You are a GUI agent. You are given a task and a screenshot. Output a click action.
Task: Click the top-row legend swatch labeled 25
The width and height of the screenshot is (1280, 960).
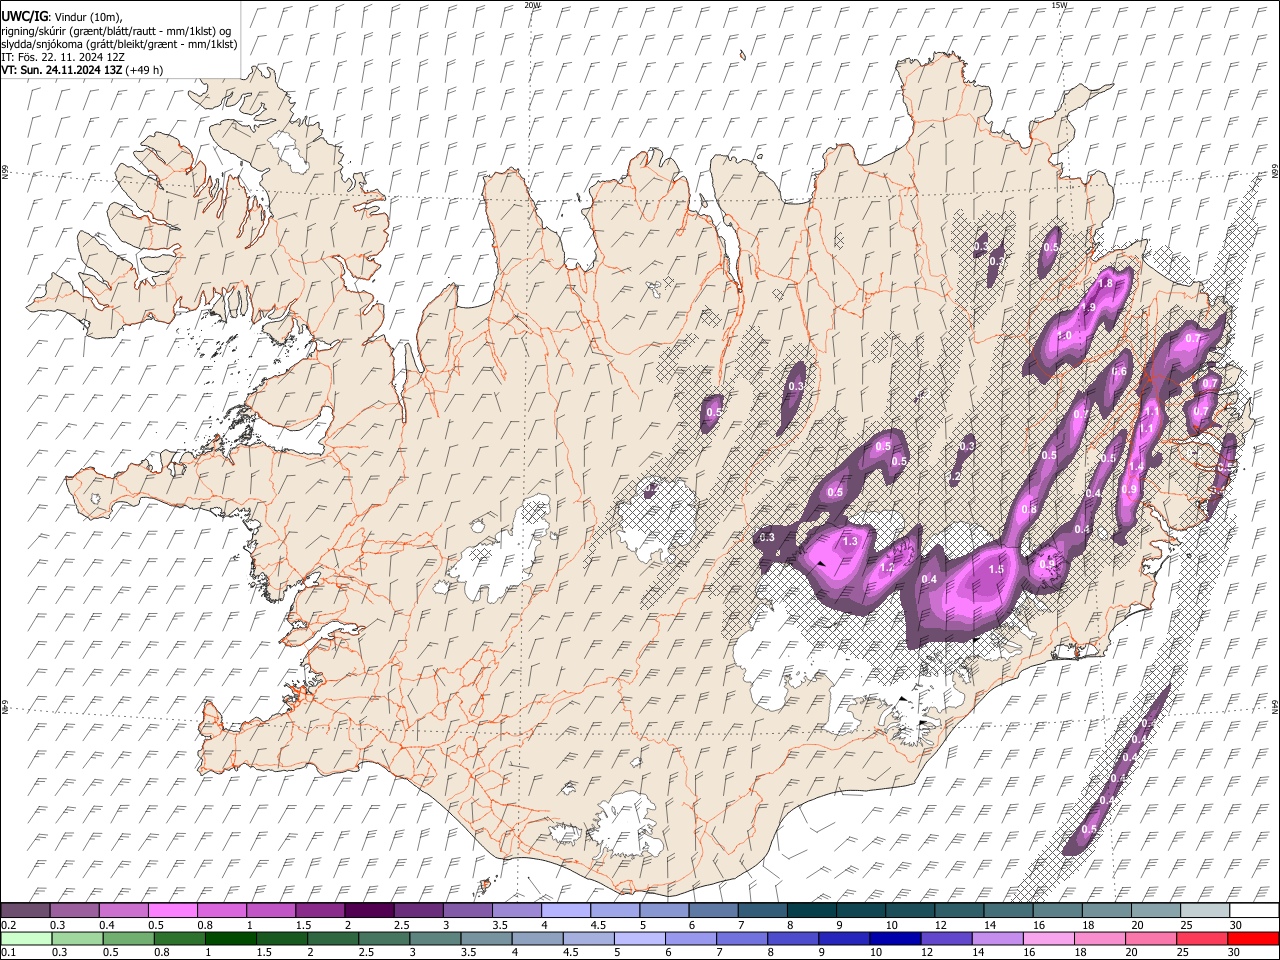(1204, 910)
